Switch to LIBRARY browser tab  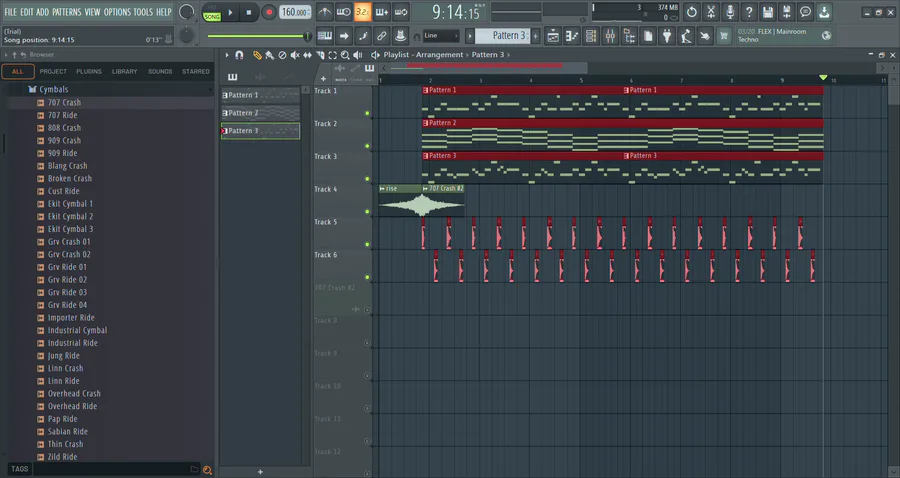(125, 72)
